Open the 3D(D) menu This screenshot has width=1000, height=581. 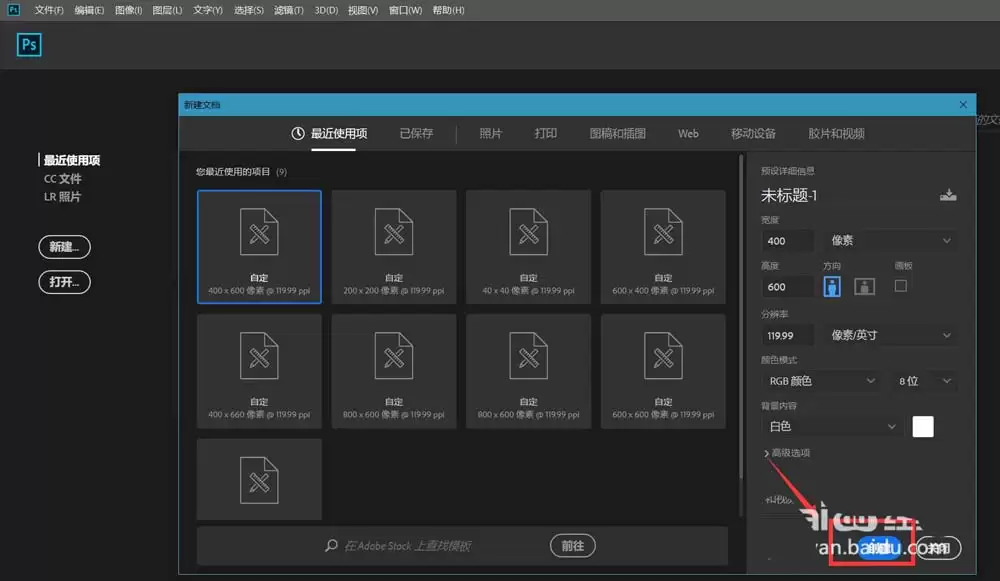pos(326,10)
